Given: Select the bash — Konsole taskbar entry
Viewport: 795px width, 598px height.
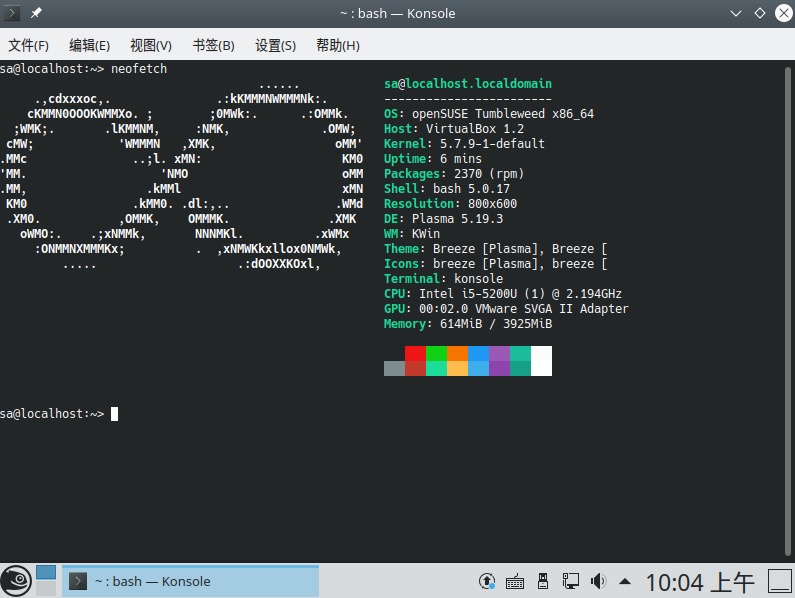Looking at the screenshot, I should [x=191, y=581].
